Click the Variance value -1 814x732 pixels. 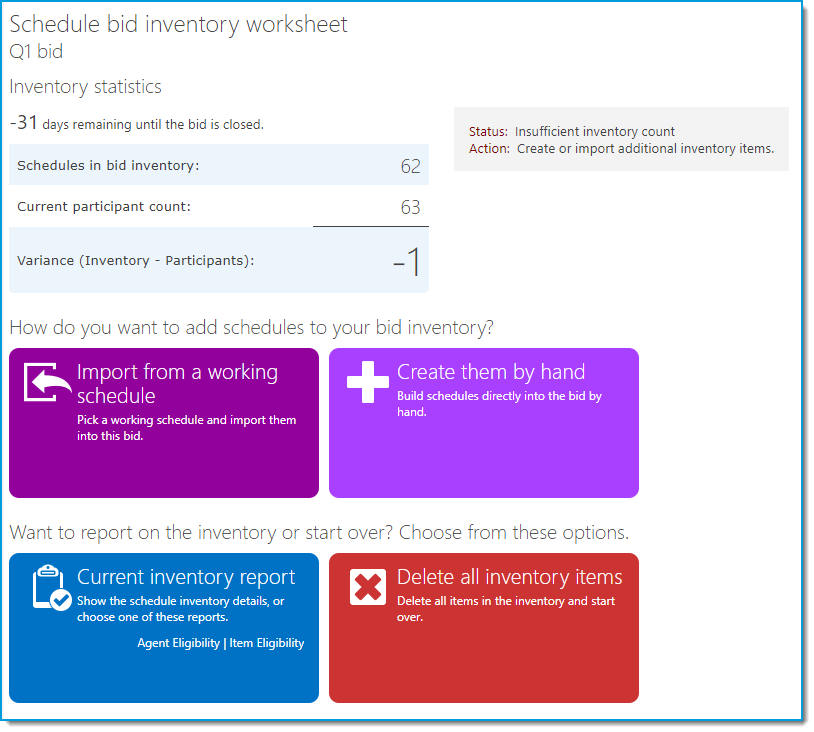click(406, 262)
